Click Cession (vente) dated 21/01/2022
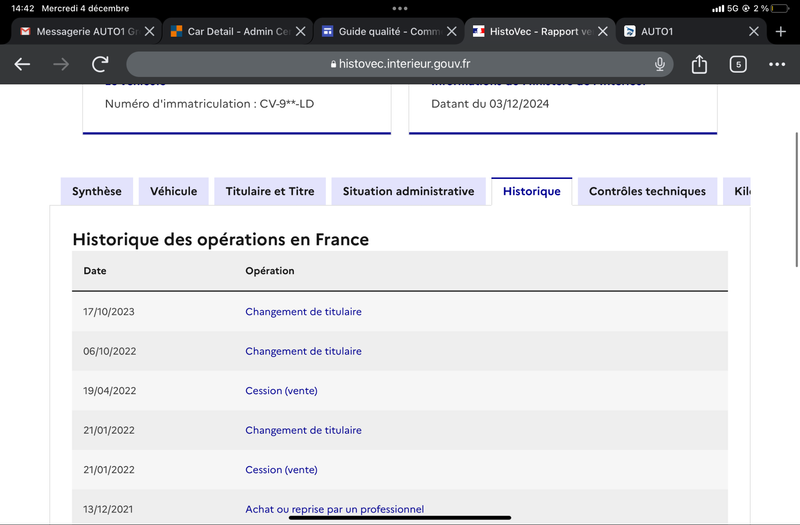Screen dimensions: 800x525 point(281,470)
